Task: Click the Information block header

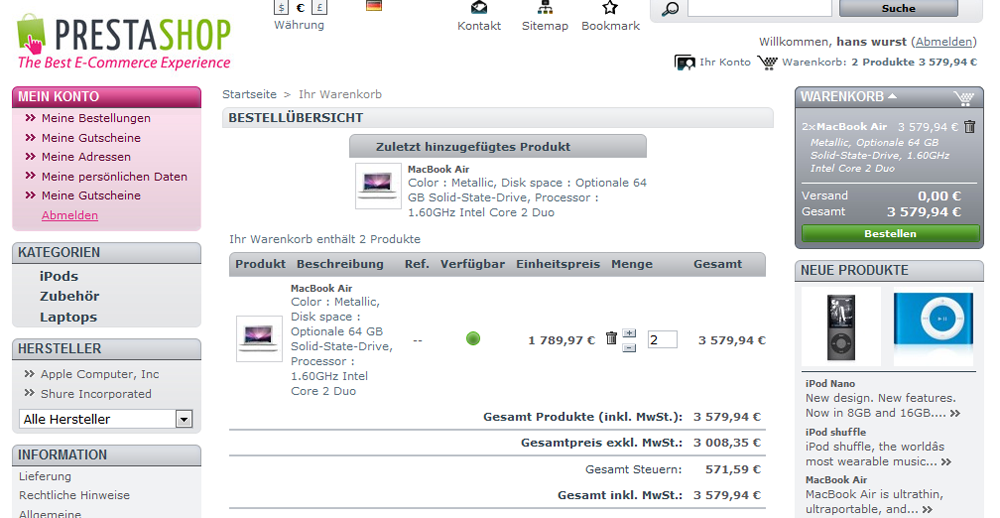Action: pyautogui.click(x=107, y=455)
